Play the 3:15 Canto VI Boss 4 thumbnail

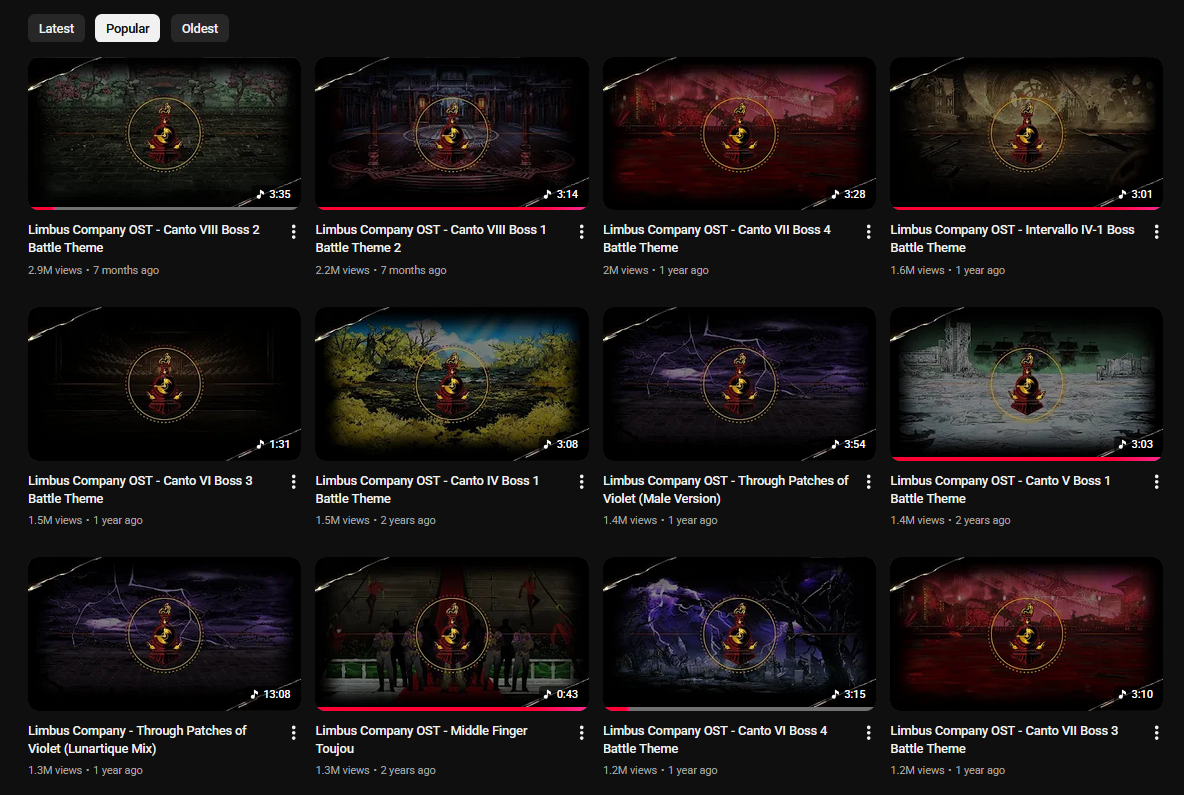click(739, 633)
